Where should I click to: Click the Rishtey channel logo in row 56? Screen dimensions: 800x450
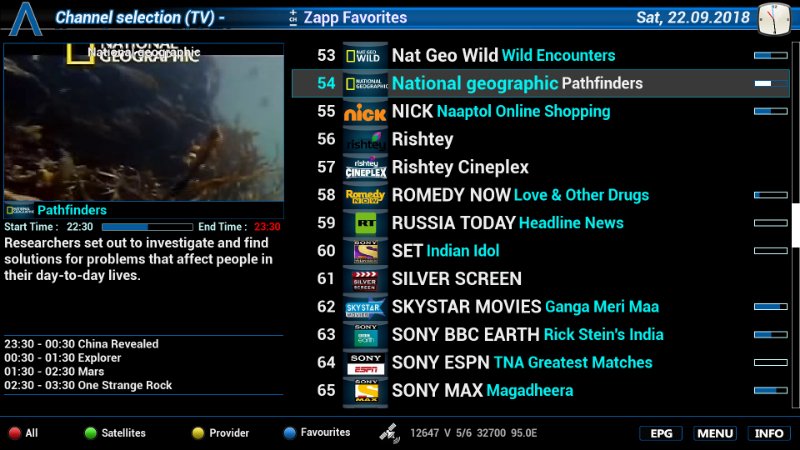point(365,139)
